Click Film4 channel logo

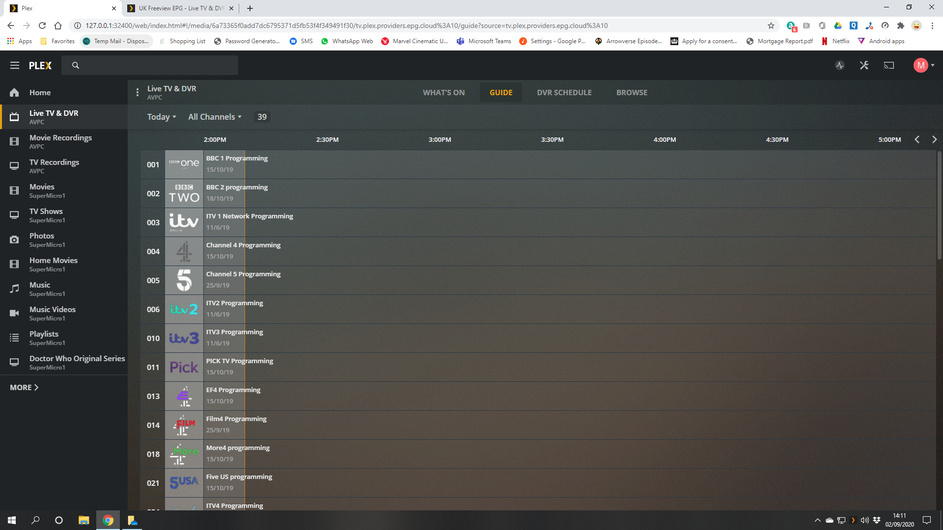point(184,425)
